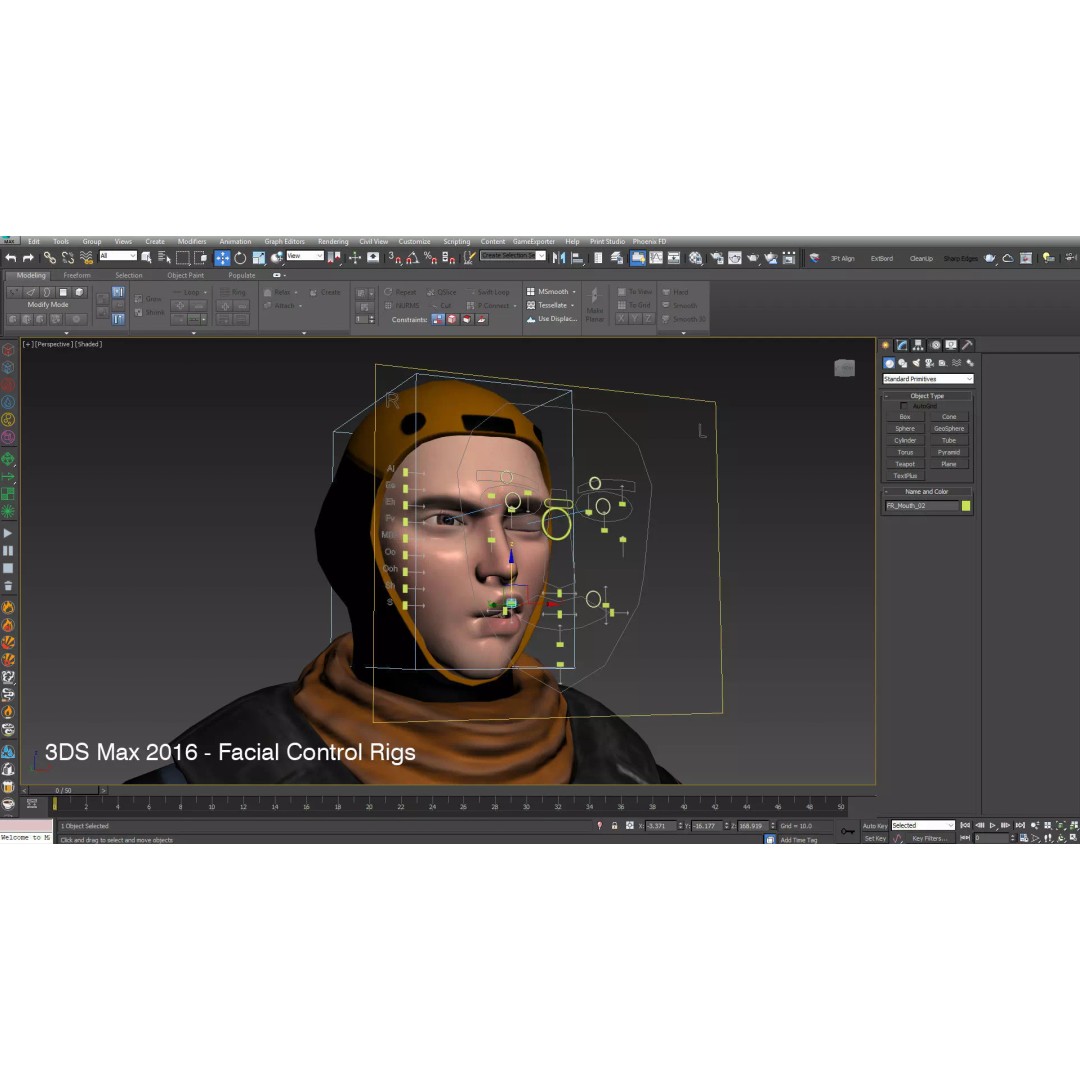Open Key Filters button
The width and height of the screenshot is (1080, 1080).
[930, 838]
